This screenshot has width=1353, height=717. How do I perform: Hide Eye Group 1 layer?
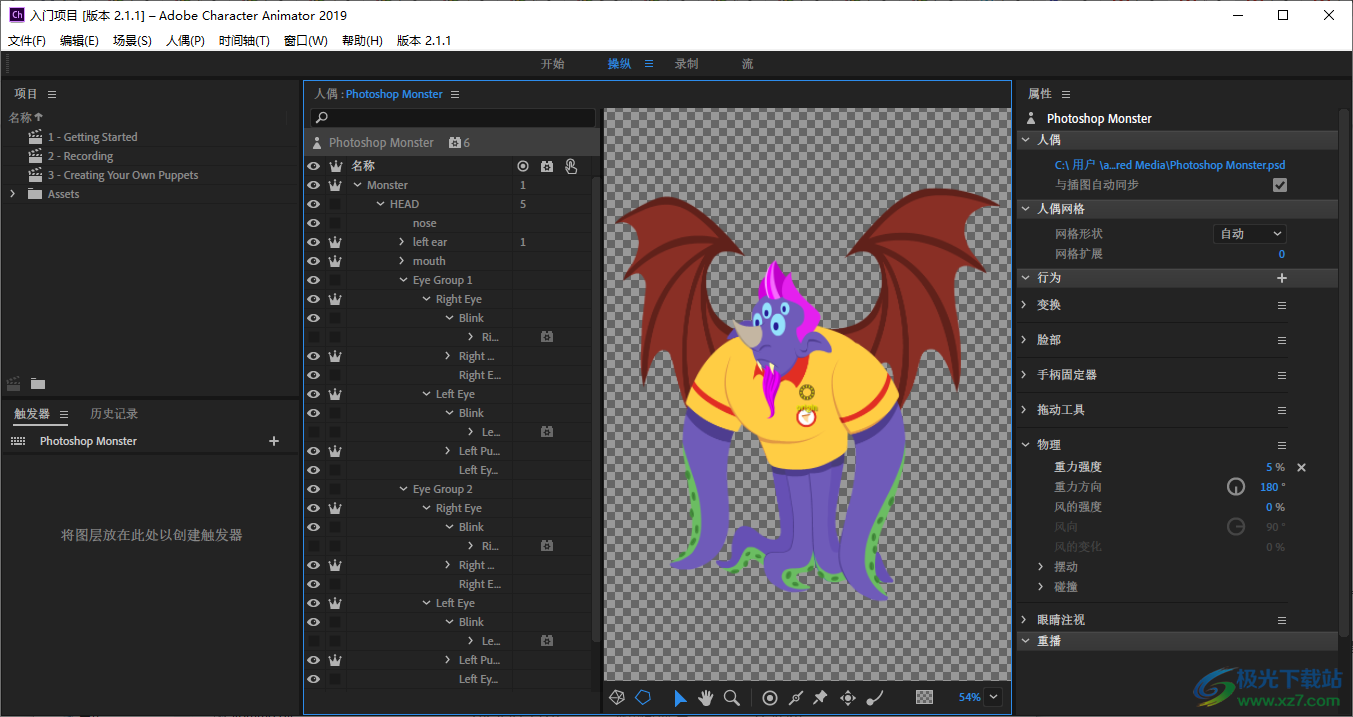point(314,280)
